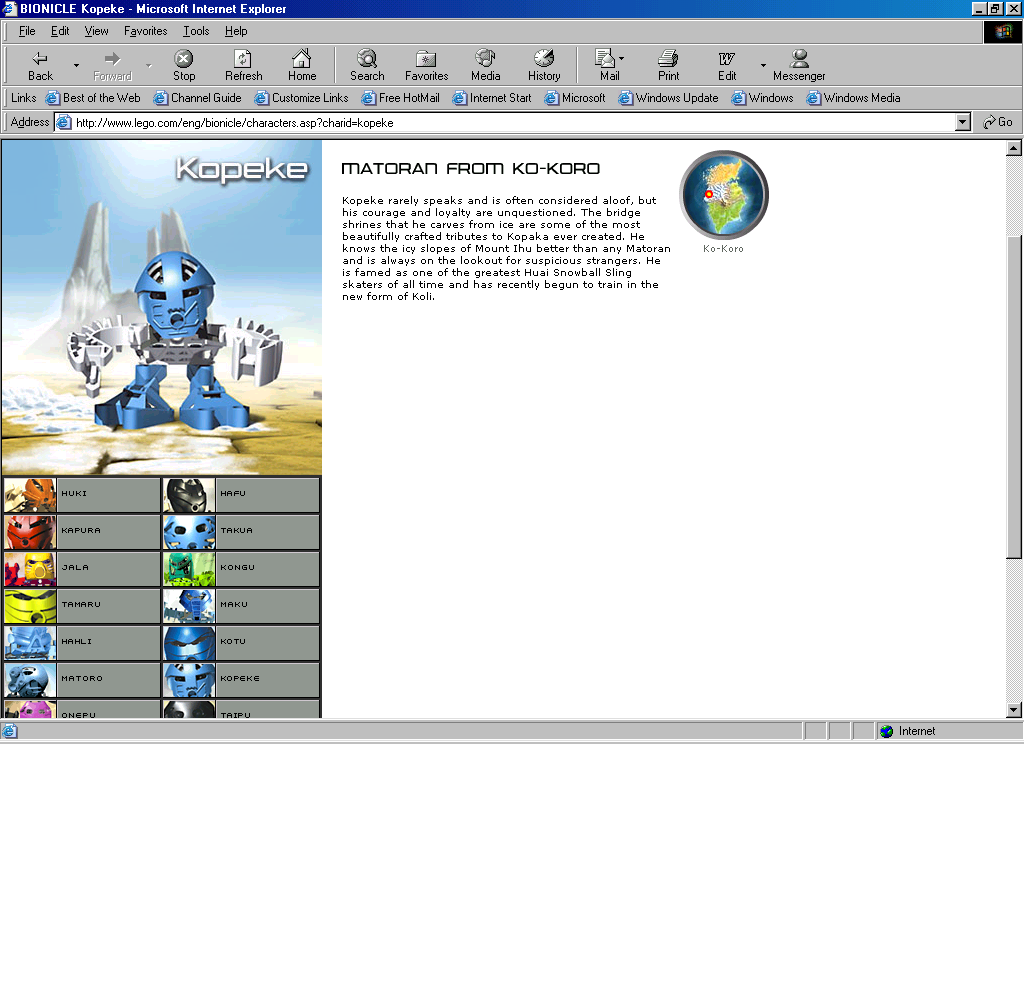Open Best of the Web link
This screenshot has height=1000, width=1024.
93,98
